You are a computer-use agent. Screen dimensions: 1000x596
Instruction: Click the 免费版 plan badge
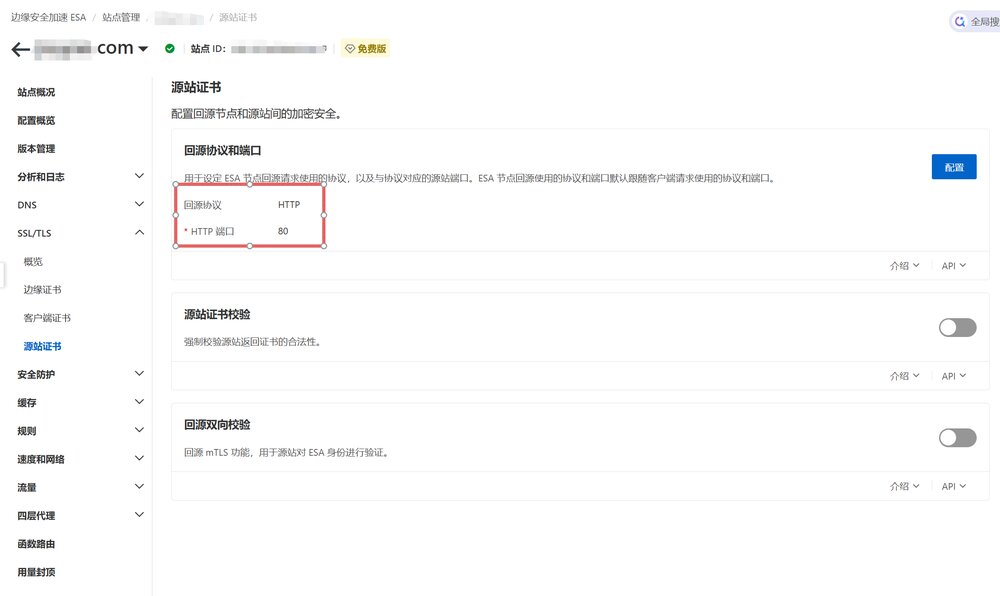point(365,48)
